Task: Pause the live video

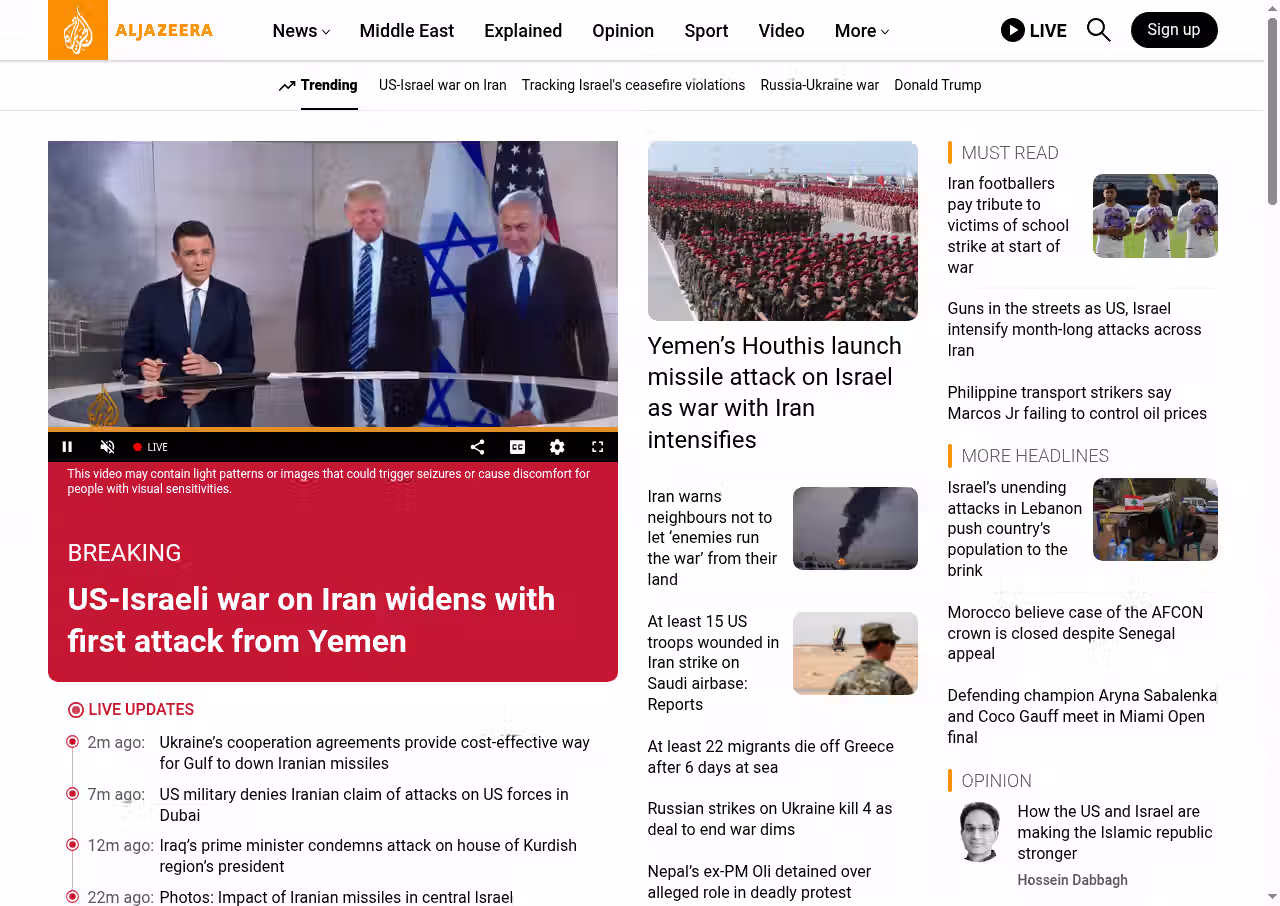Action: click(x=68, y=447)
